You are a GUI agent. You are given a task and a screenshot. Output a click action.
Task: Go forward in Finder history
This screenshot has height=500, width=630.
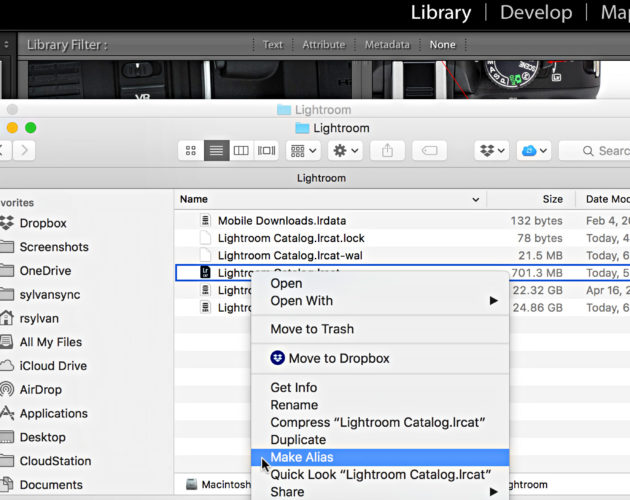[x=24, y=151]
